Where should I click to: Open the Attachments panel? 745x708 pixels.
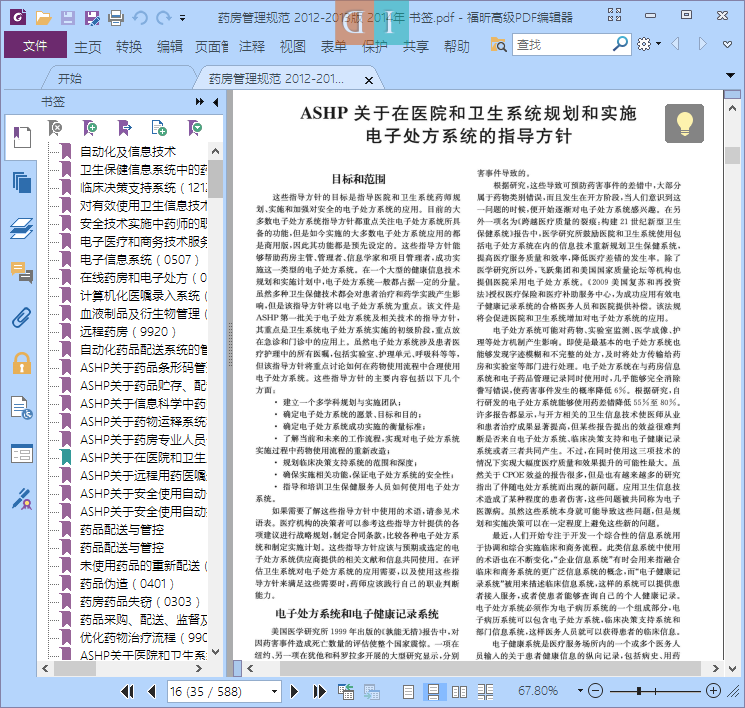[x=22, y=317]
